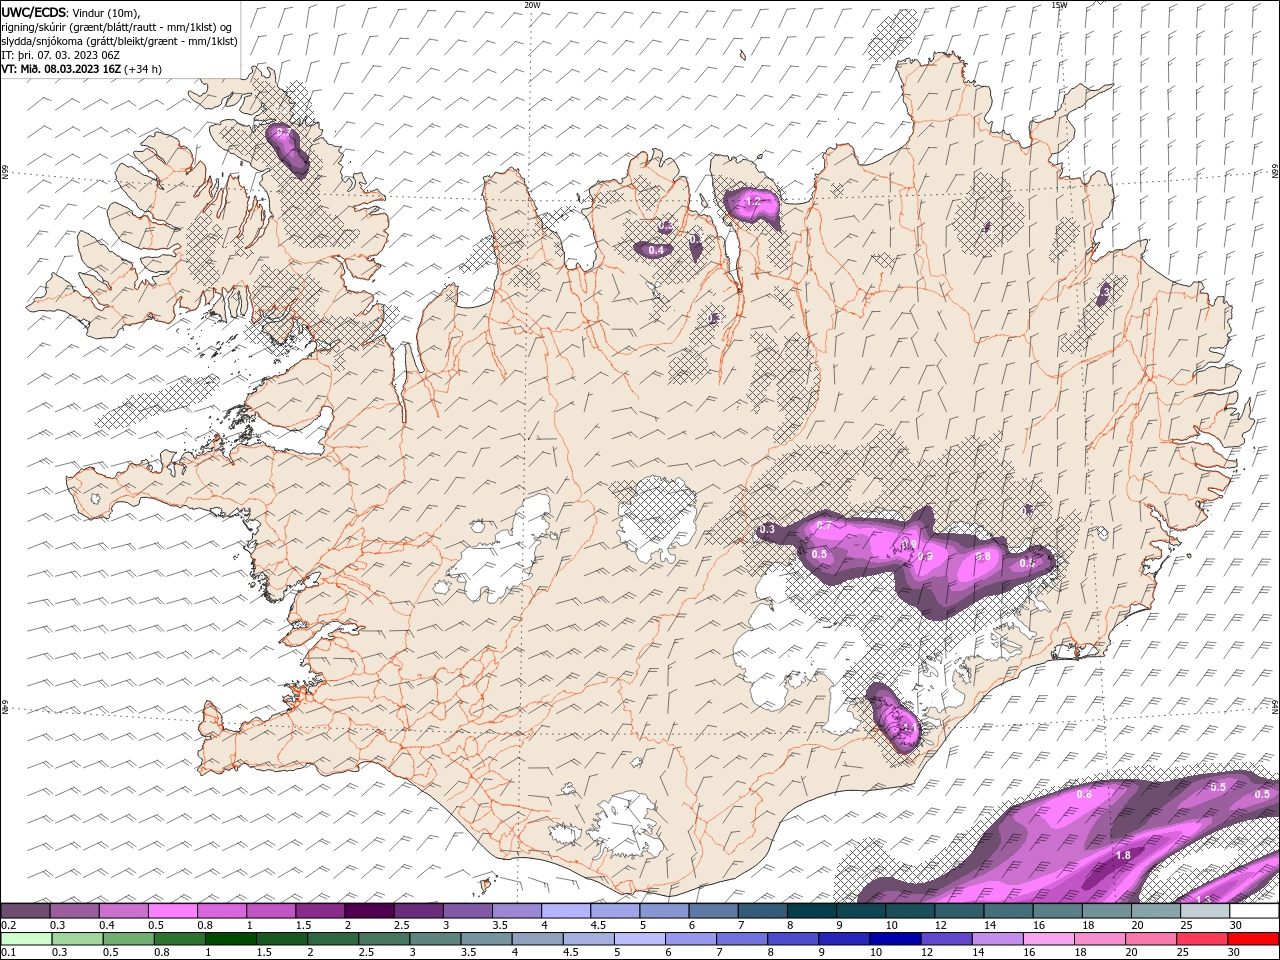Click the '0.3' value at the central band's west end

pyautogui.click(x=767, y=529)
